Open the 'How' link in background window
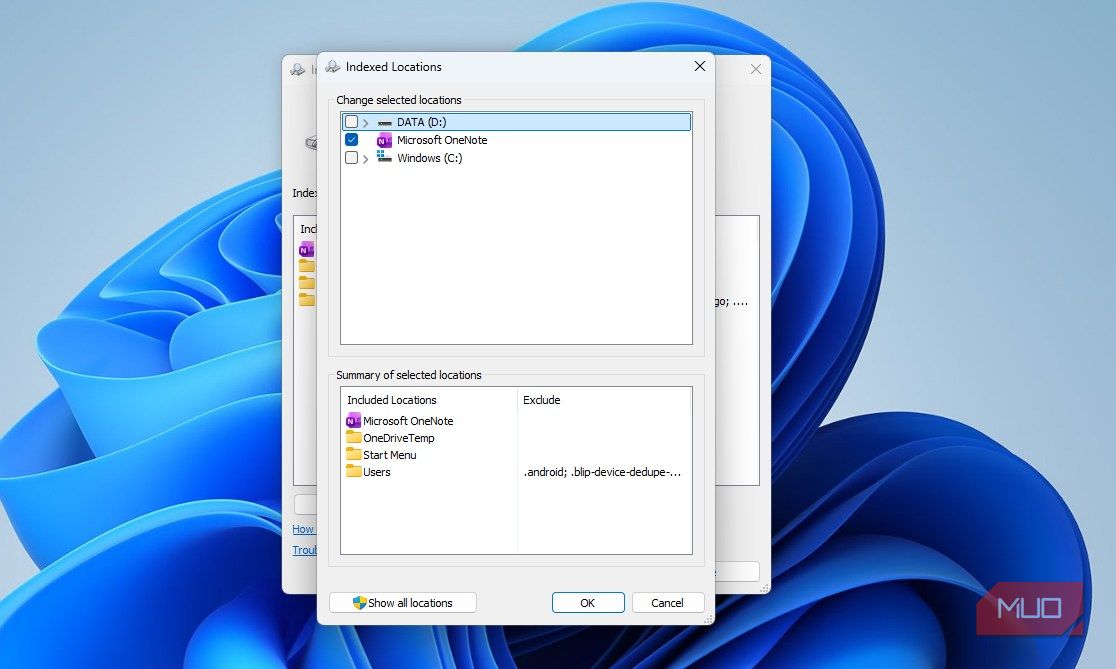The image size is (1116, 669). tap(303, 530)
